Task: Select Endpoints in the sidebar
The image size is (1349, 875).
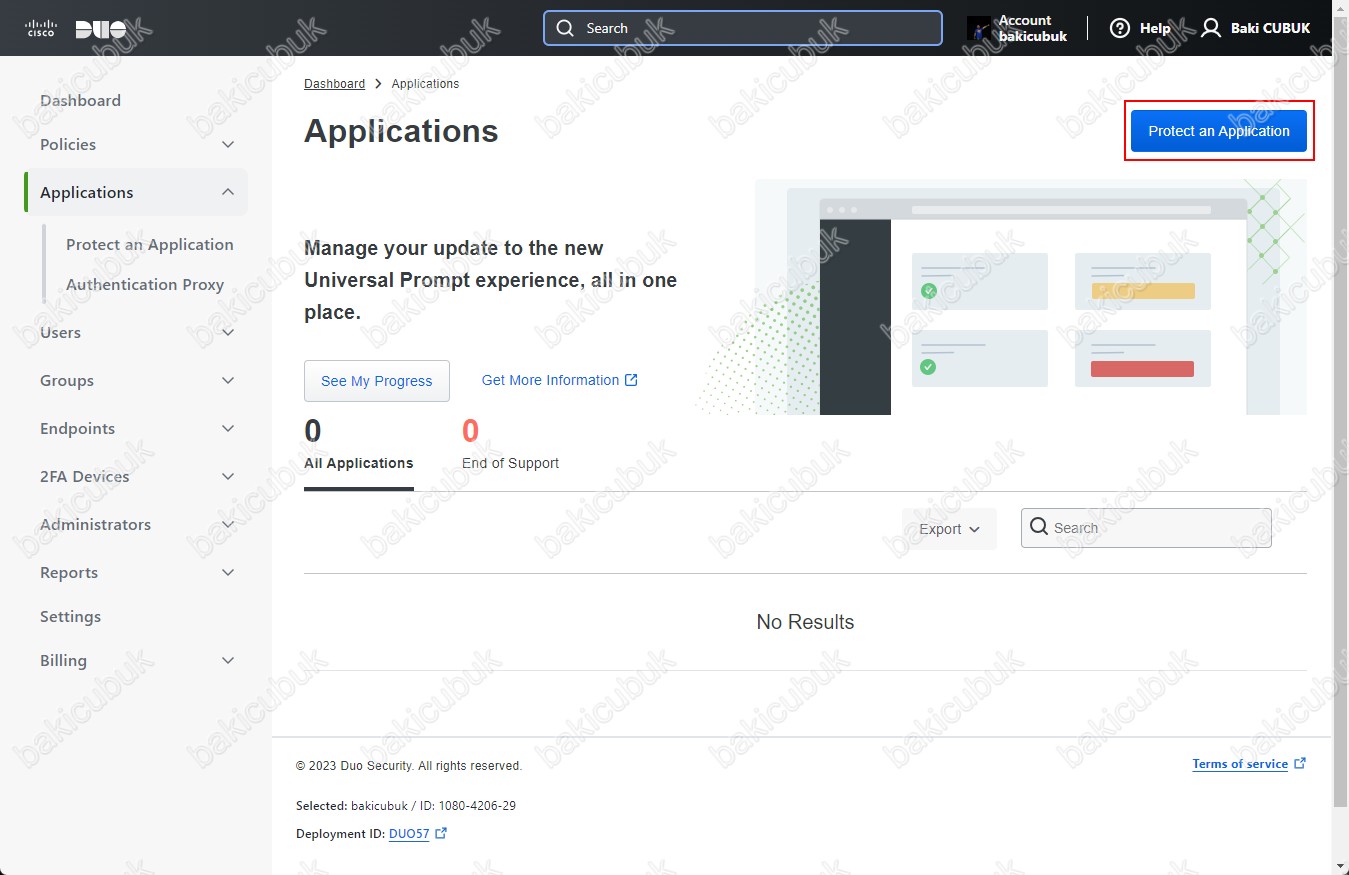Action: [77, 428]
